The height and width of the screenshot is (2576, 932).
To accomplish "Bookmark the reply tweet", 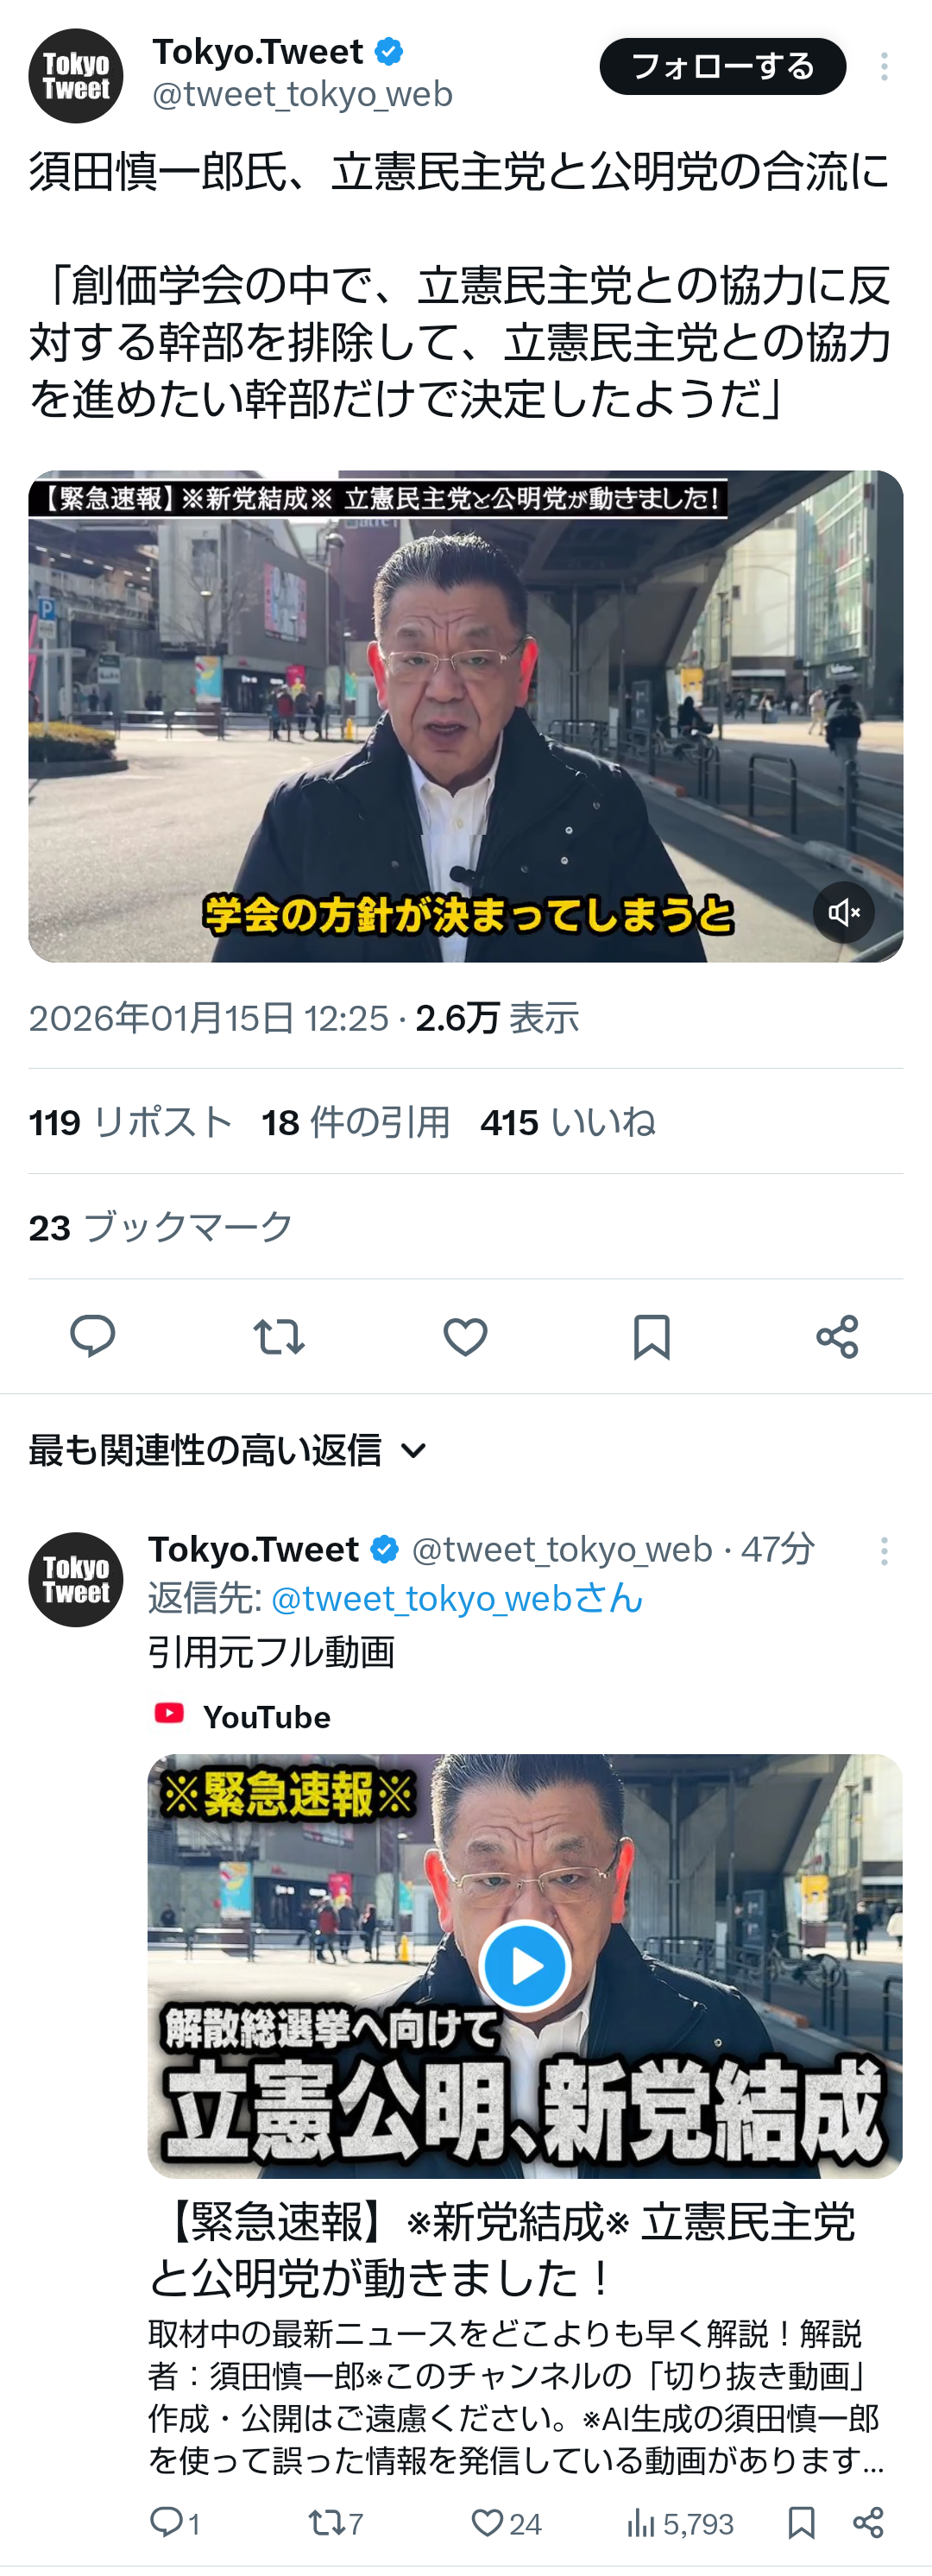I will pyautogui.click(x=801, y=2523).
